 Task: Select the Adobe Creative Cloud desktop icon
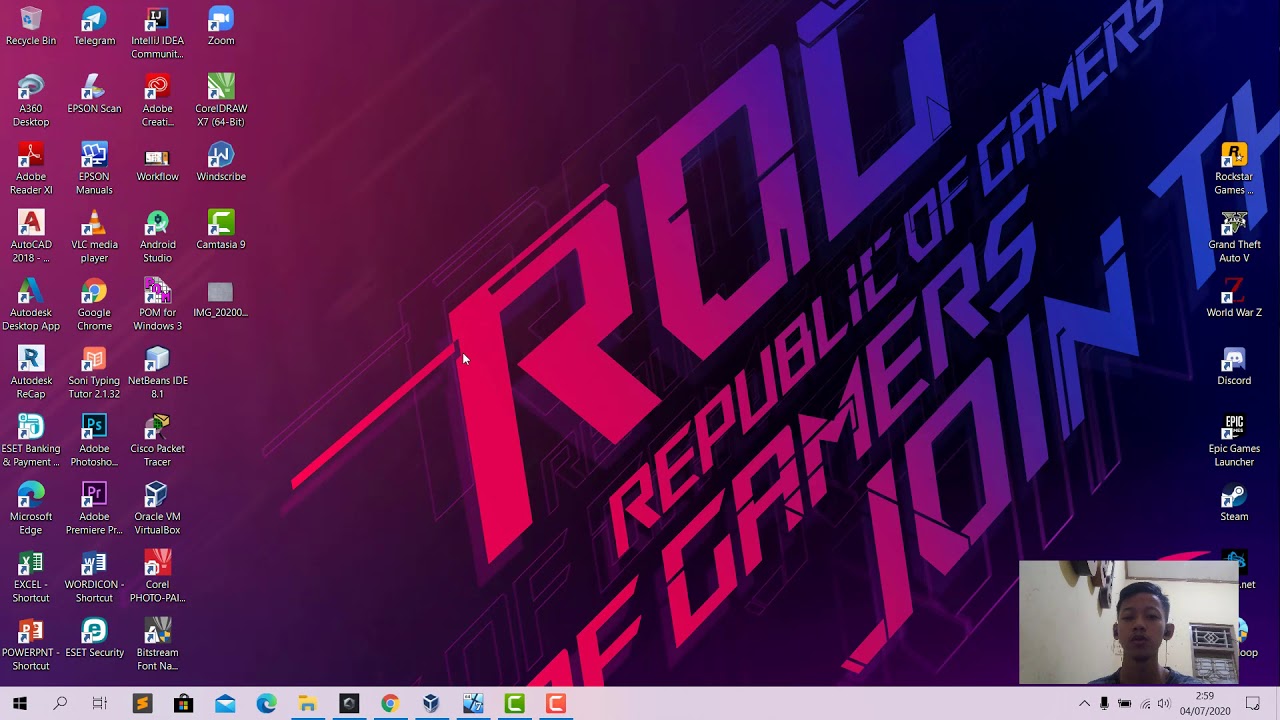[157, 101]
